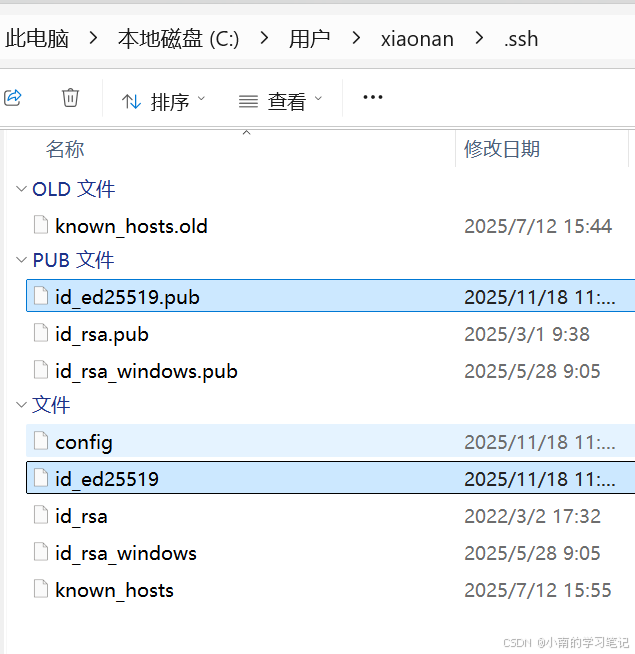Click .ssh breadcrumb segment
Image resolution: width=635 pixels, height=654 pixels.
pos(521,39)
